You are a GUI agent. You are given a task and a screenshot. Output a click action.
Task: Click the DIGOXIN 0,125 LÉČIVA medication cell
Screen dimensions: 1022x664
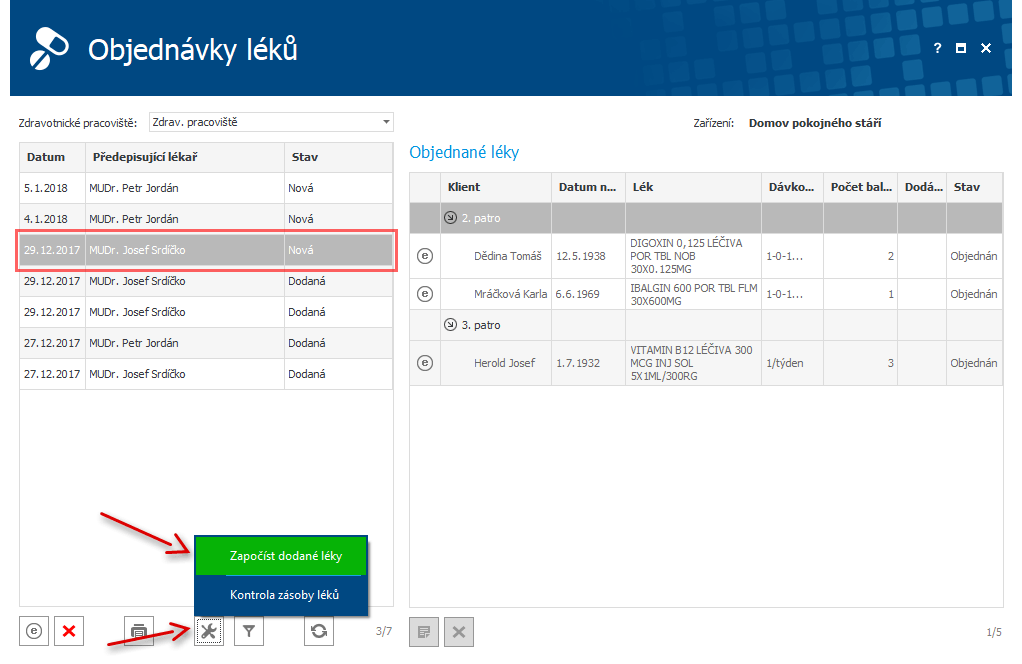point(694,256)
